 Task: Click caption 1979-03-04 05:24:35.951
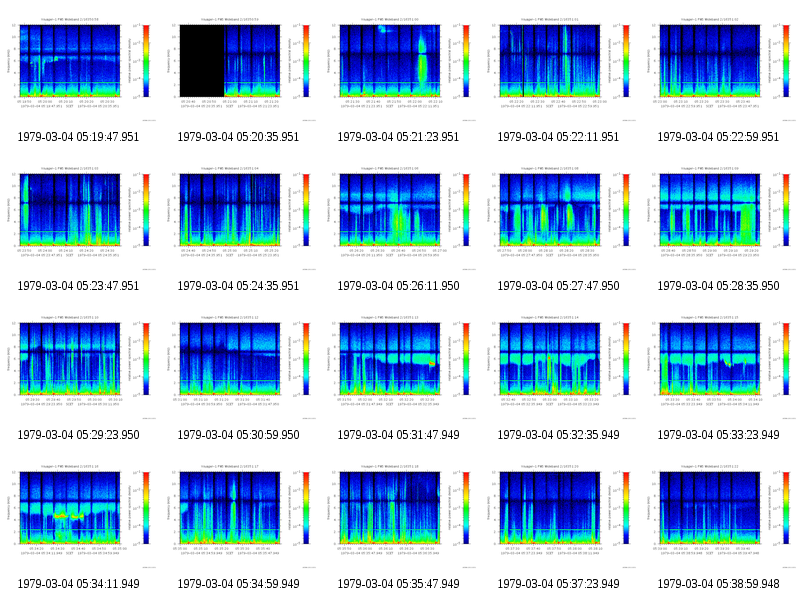pyautogui.click(x=238, y=286)
